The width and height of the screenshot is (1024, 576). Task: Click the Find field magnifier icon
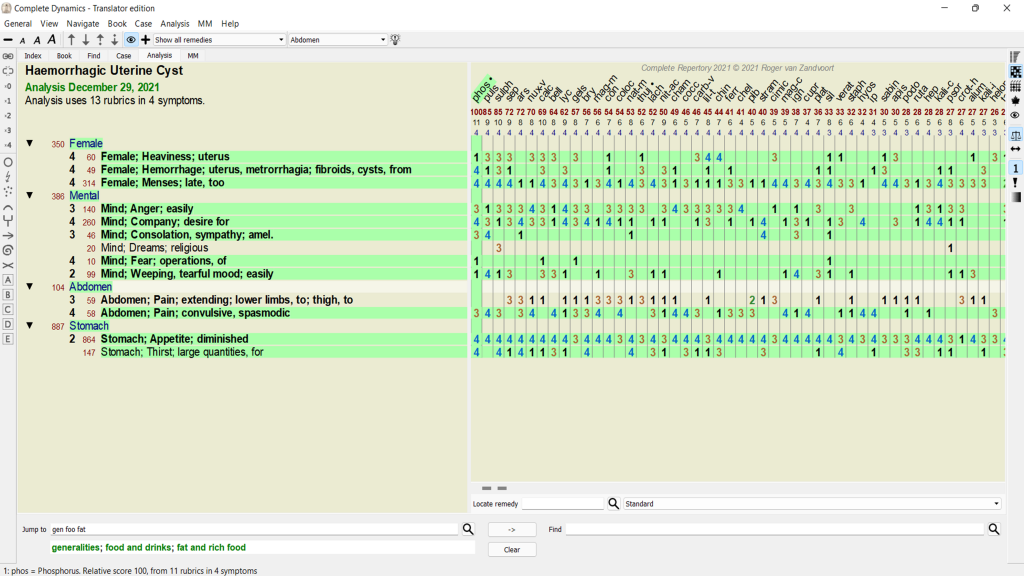pos(994,529)
